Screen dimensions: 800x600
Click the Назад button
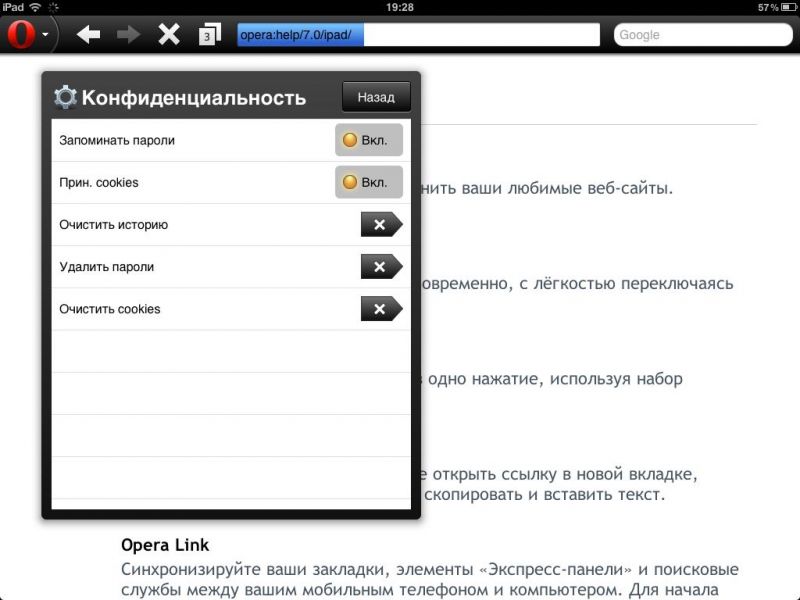point(376,97)
